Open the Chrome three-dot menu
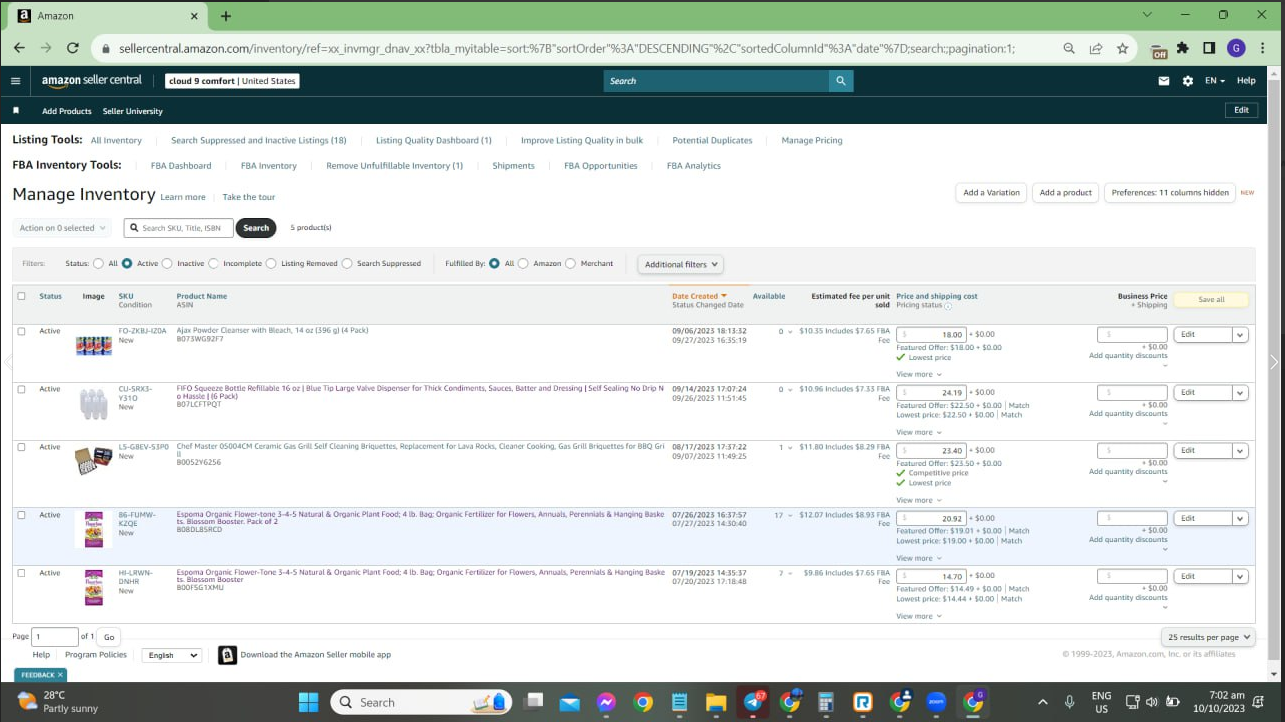Image resolution: width=1285 pixels, height=722 pixels. point(1262,48)
